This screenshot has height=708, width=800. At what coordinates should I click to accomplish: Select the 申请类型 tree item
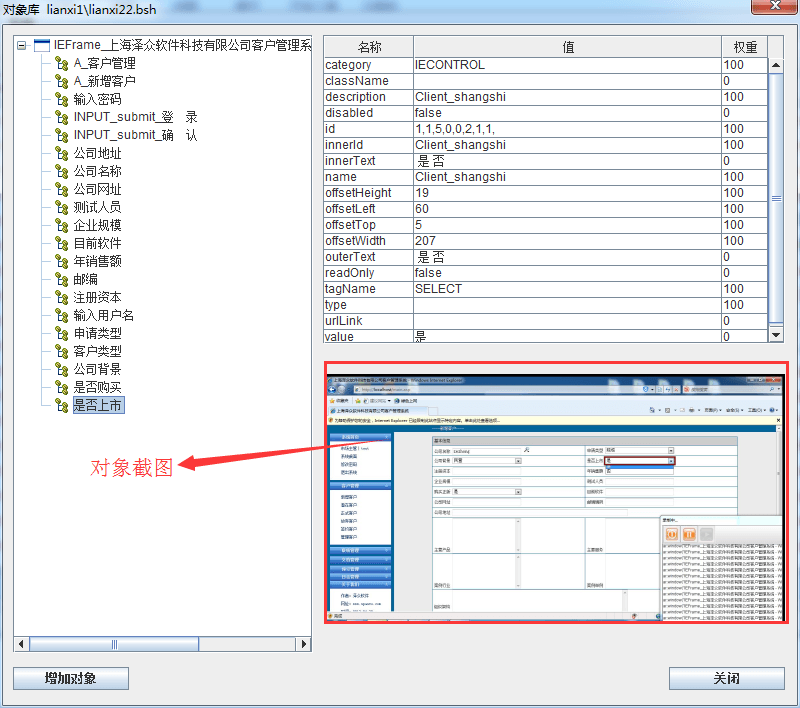pyautogui.click(x=97, y=334)
